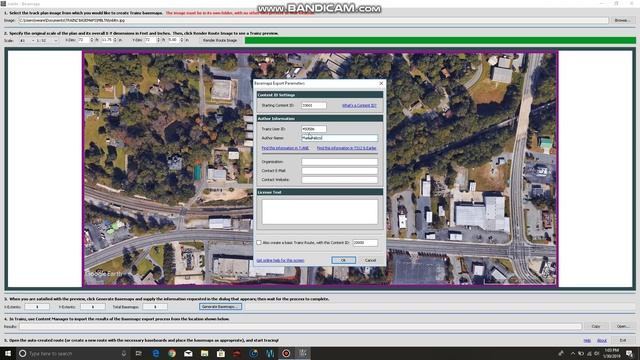This screenshot has width=640, height=360.
Task: Close the Basemapz Export Parameters dialog
Action: pyautogui.click(x=381, y=83)
